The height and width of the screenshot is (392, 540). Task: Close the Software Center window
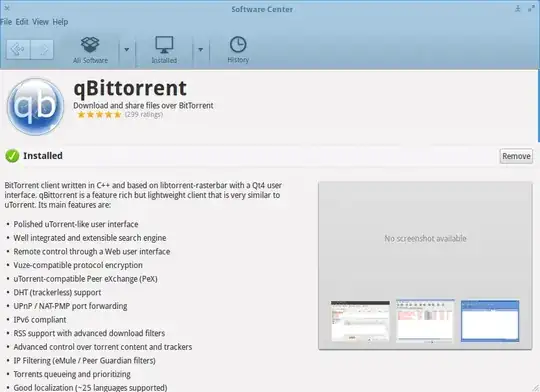(7, 8)
